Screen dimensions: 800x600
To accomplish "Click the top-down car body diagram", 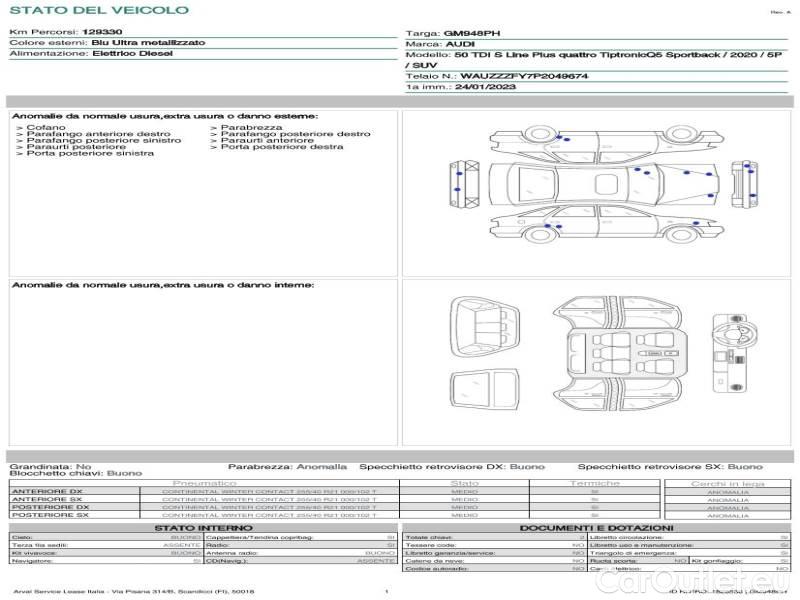I will click(605, 184).
